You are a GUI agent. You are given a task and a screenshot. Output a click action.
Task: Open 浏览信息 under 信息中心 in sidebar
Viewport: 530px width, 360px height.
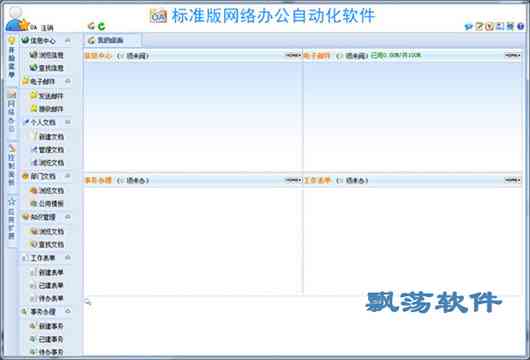[47, 55]
